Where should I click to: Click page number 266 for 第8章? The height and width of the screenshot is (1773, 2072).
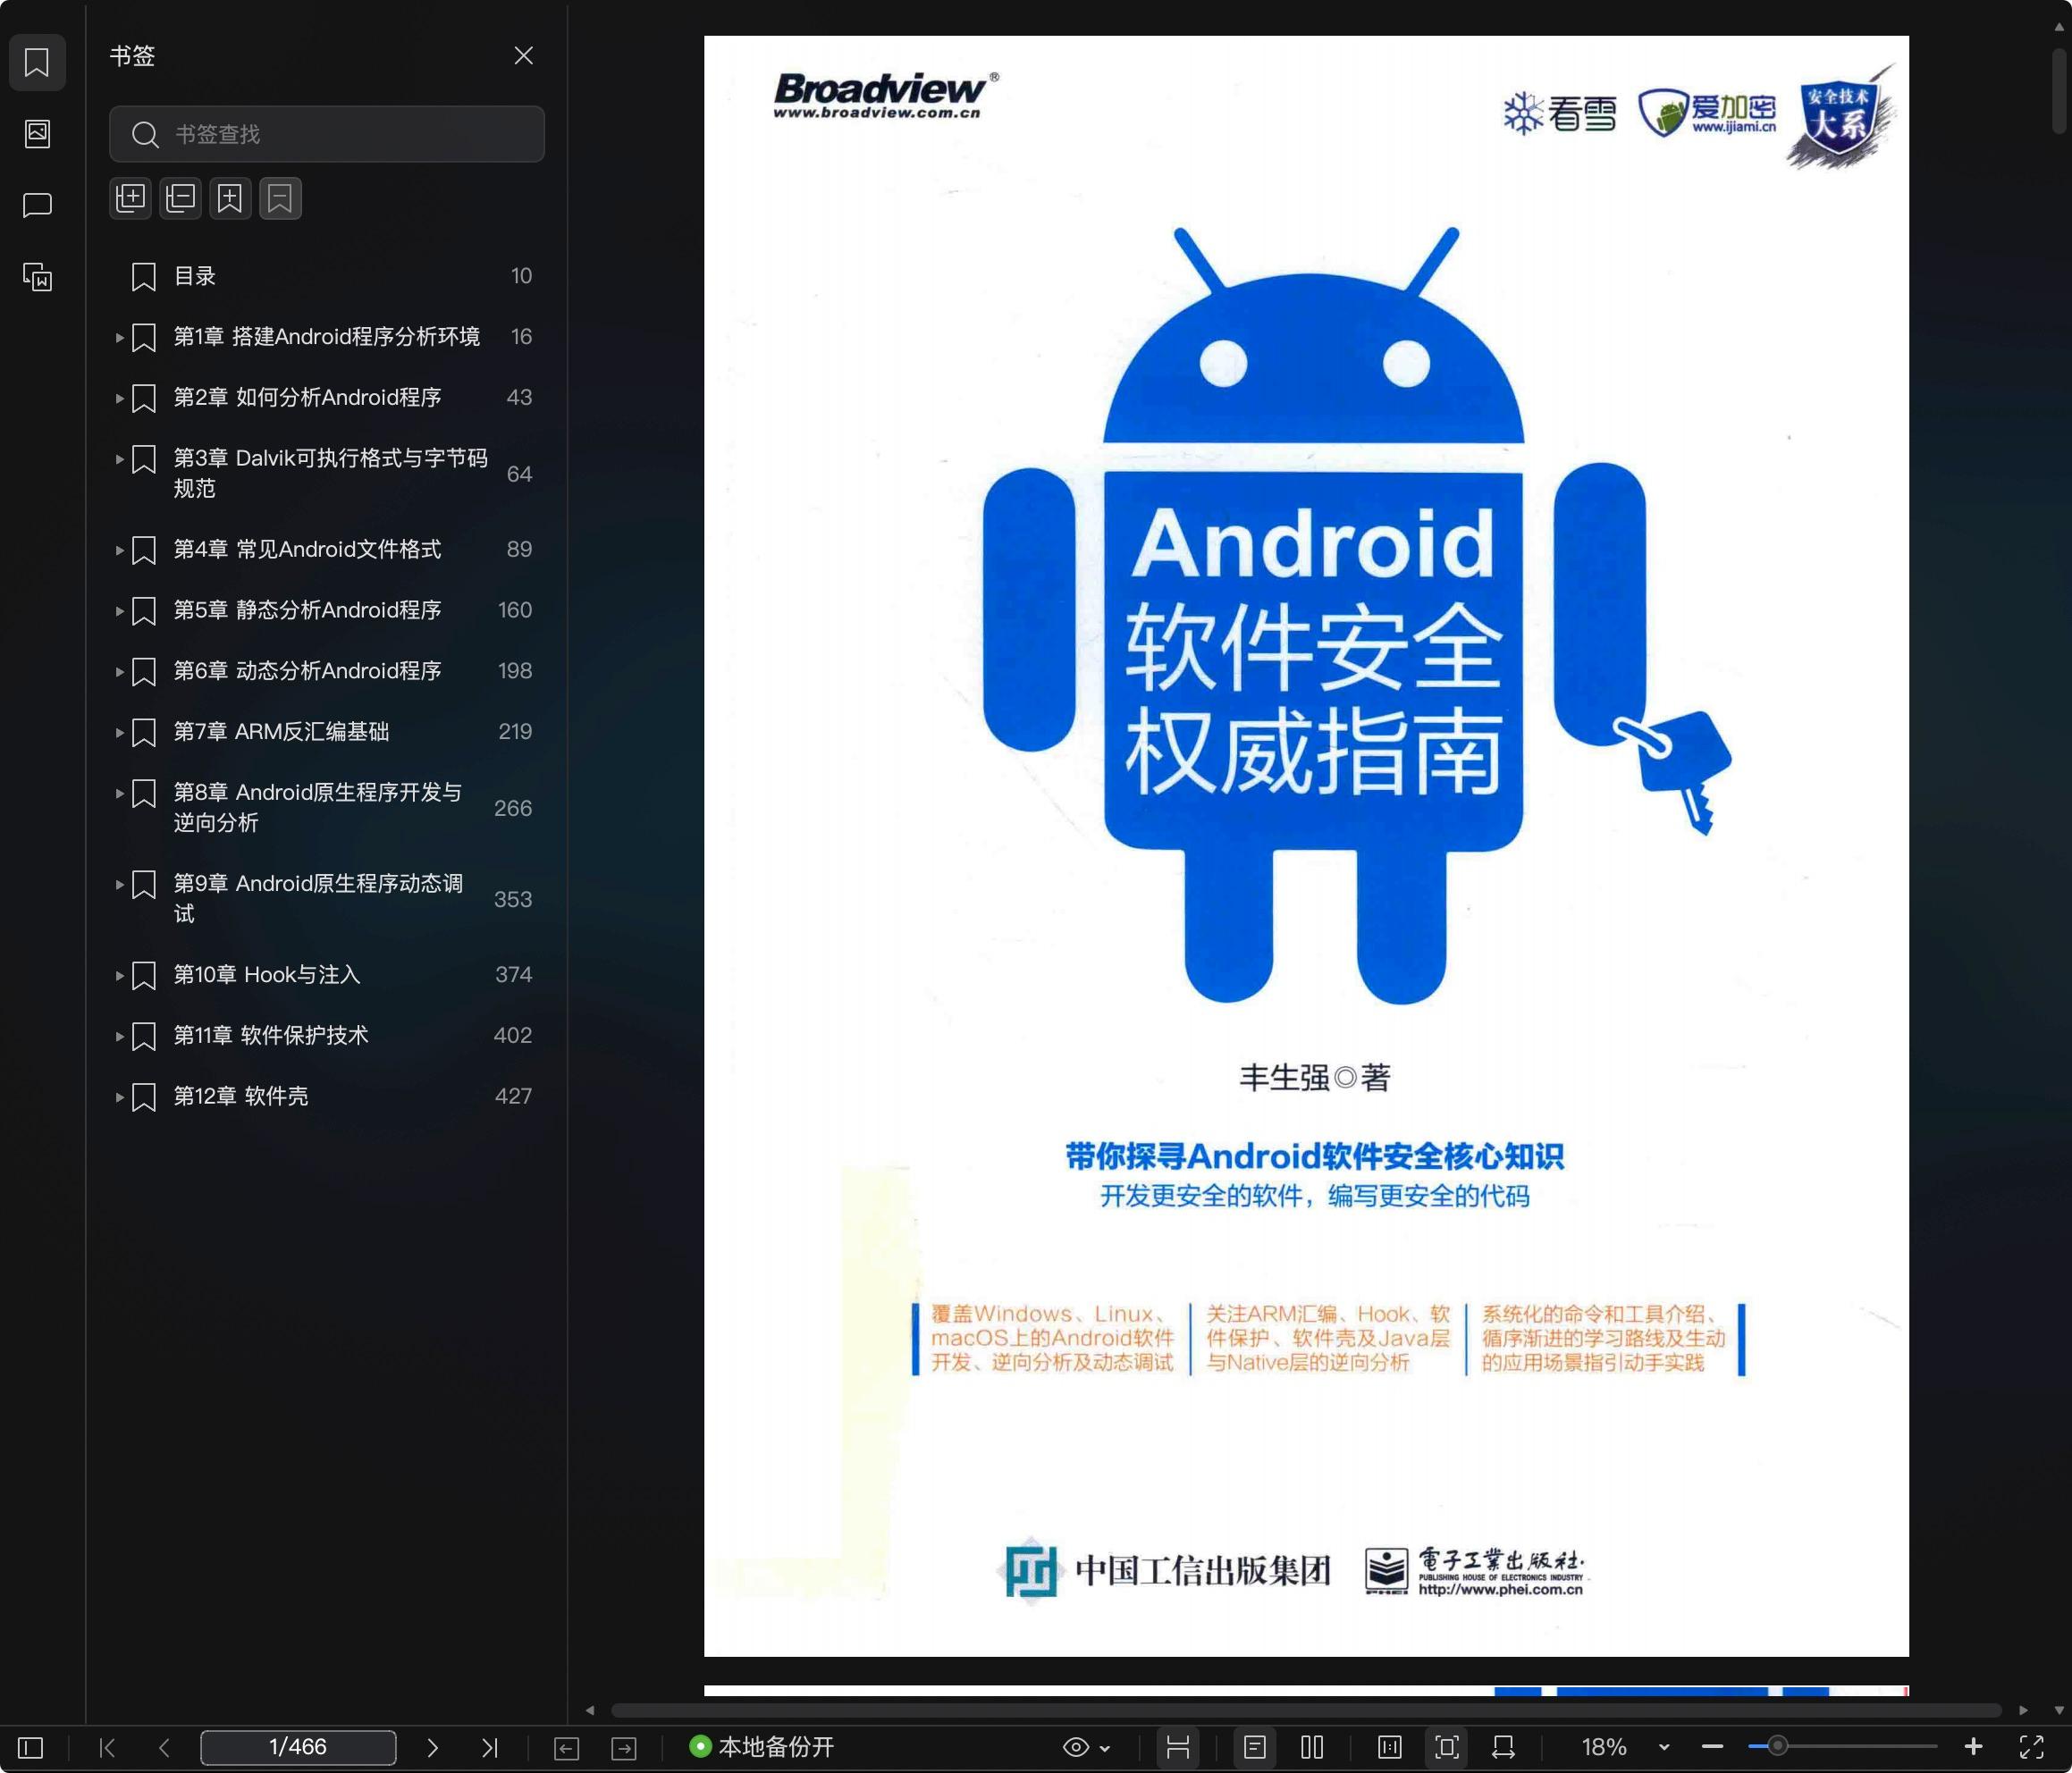coord(513,808)
